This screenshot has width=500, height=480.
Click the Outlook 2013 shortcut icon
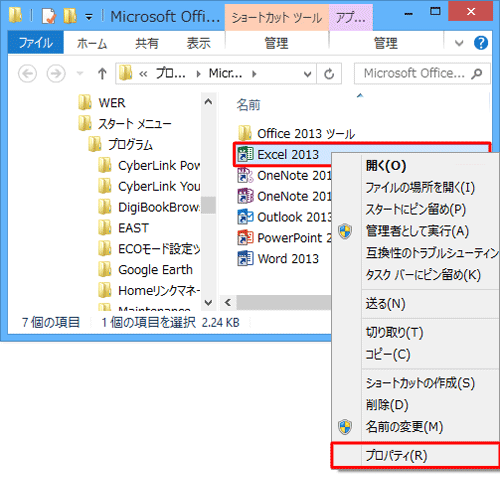tap(245, 217)
